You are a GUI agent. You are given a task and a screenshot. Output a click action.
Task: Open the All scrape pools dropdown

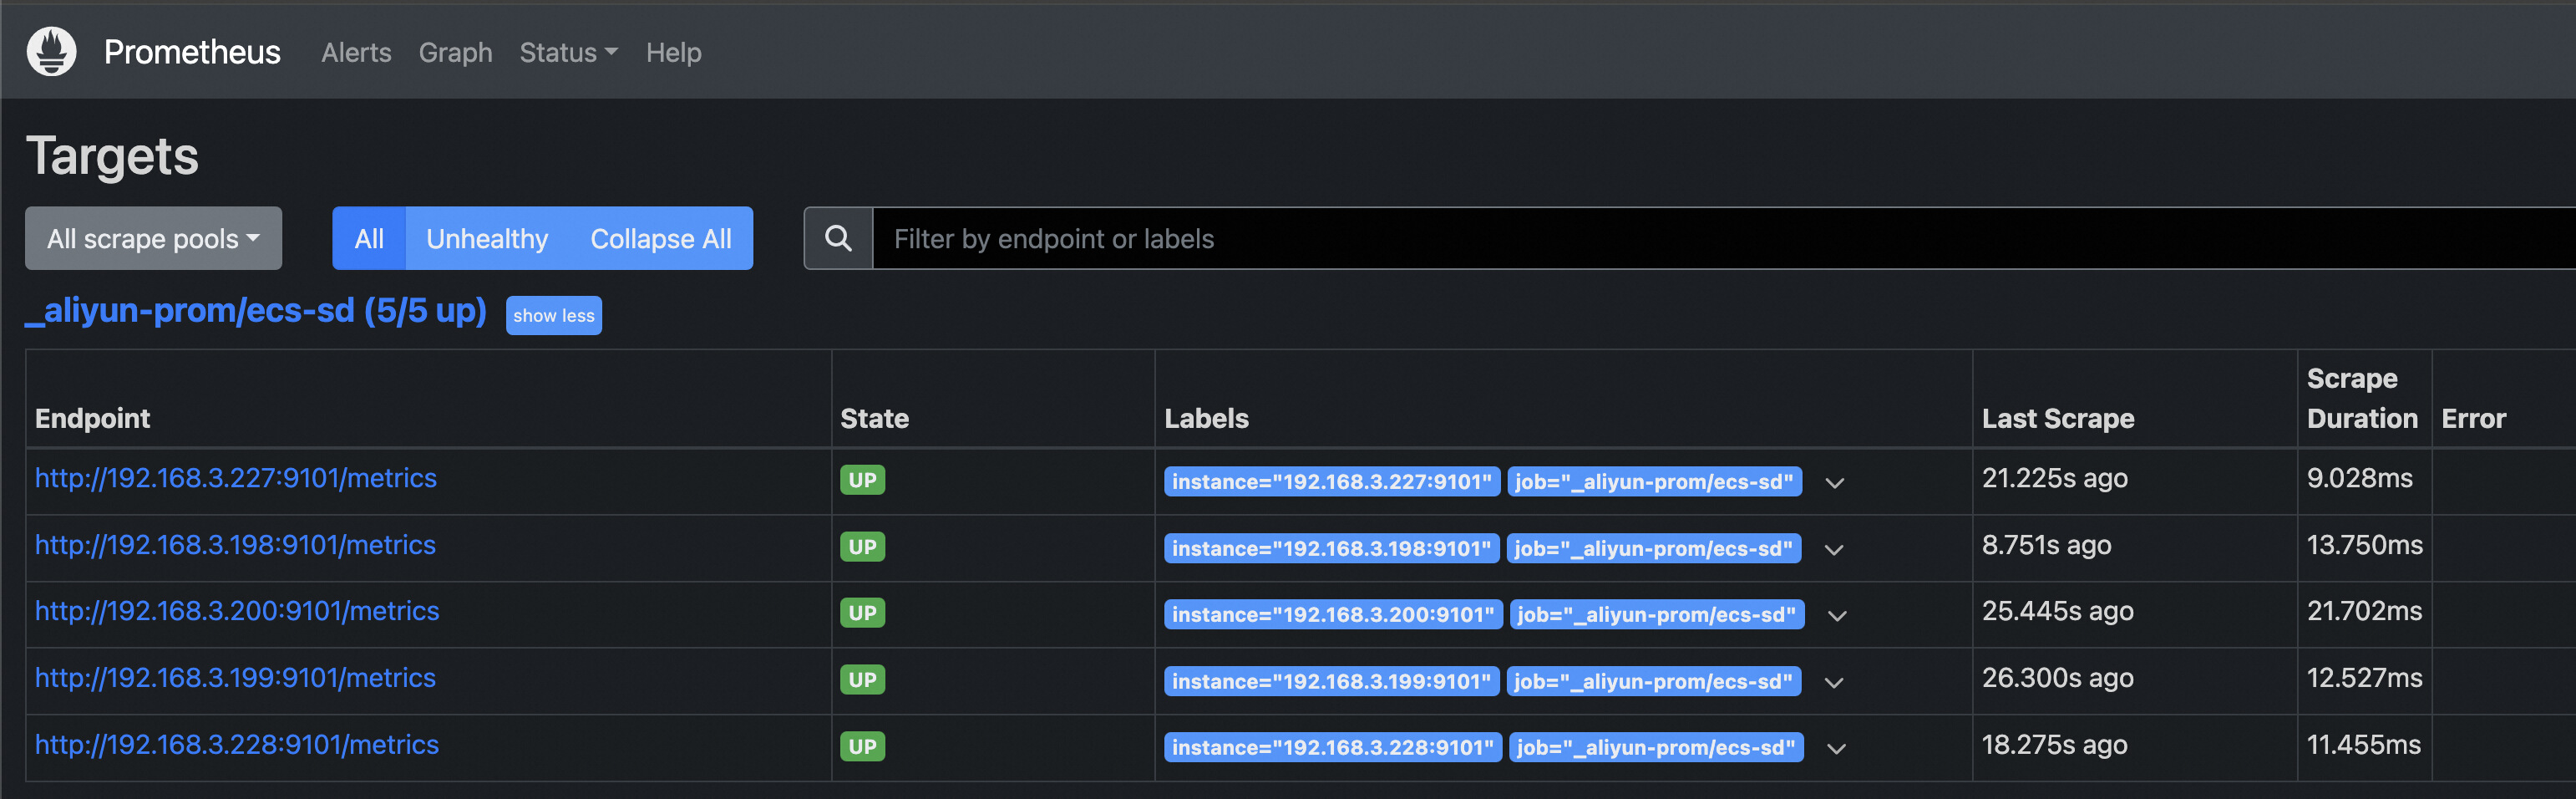(153, 238)
